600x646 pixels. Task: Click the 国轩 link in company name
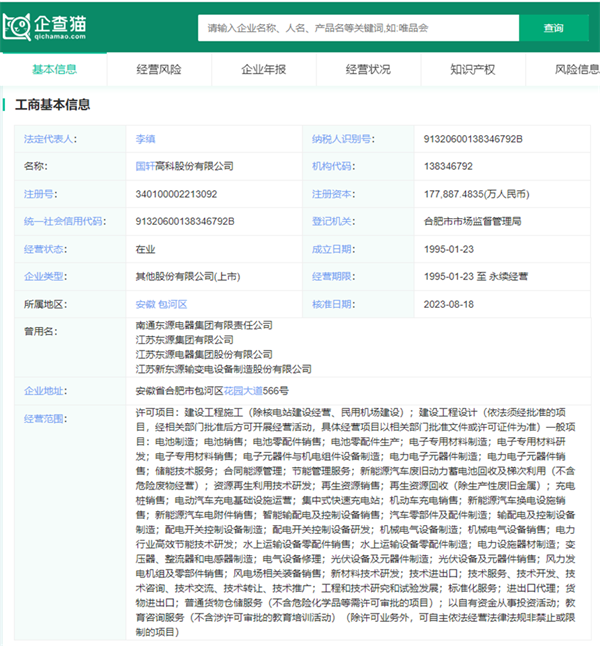tap(145, 166)
